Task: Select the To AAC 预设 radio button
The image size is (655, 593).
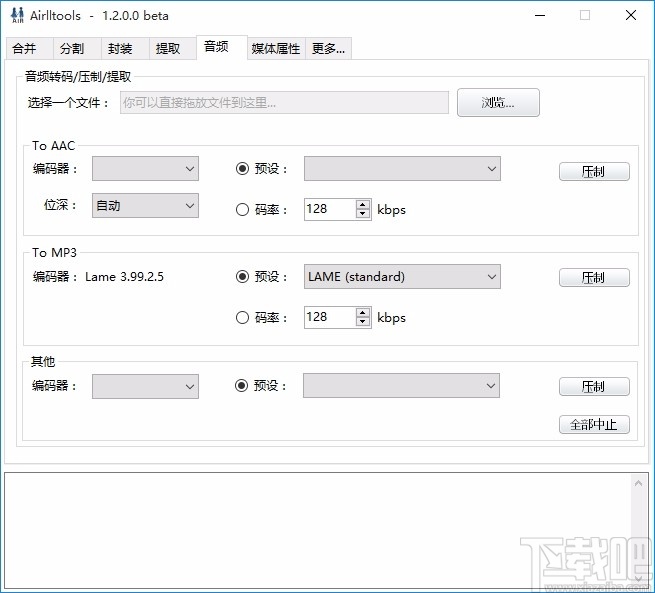Action: (242, 169)
